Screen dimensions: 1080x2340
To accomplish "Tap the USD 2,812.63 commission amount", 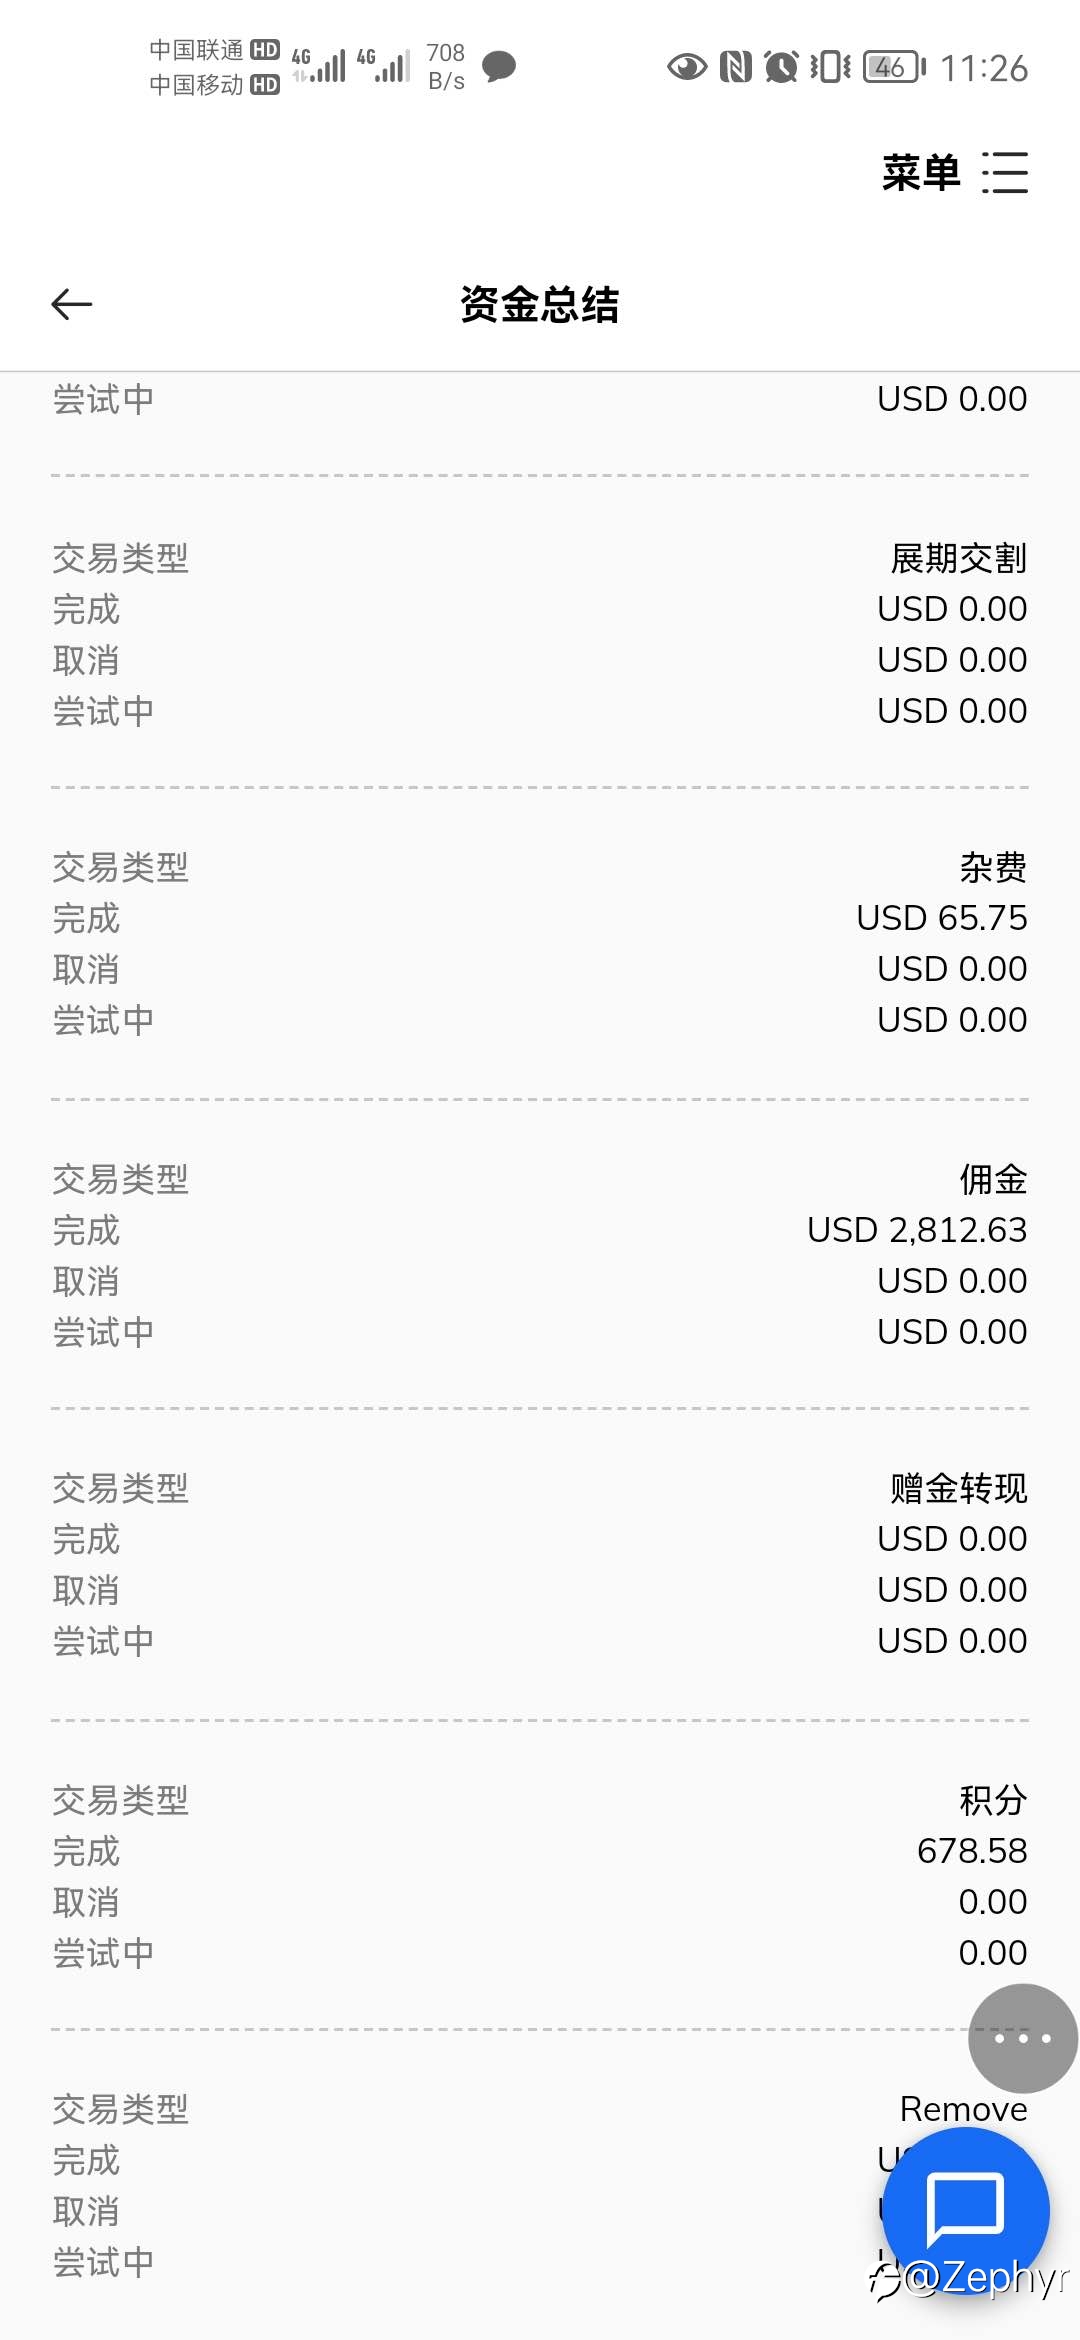I will (x=917, y=1230).
